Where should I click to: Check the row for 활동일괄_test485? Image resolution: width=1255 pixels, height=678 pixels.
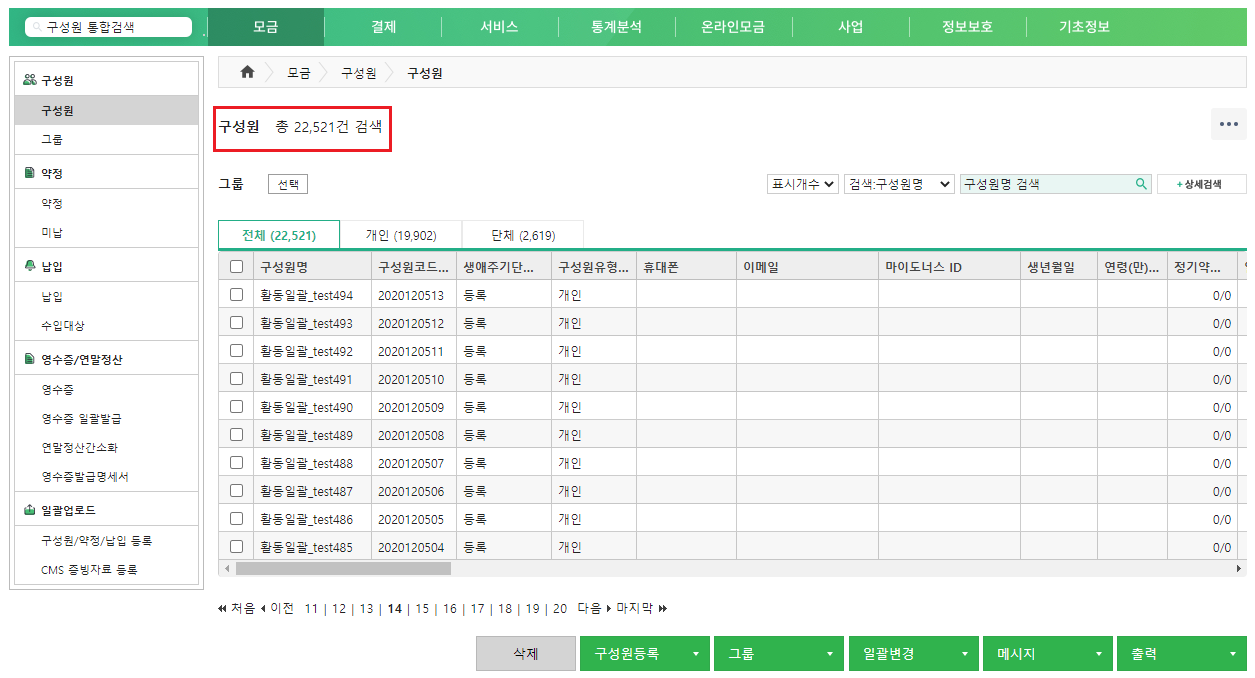237,547
